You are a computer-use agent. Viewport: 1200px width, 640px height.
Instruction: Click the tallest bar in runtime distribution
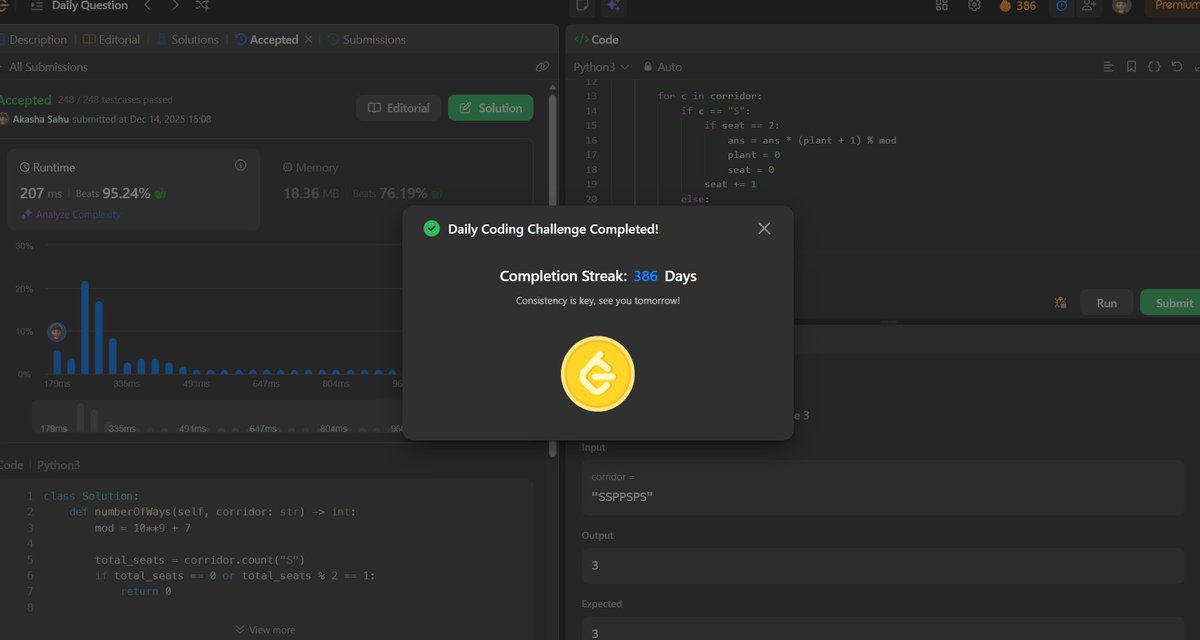click(85, 327)
